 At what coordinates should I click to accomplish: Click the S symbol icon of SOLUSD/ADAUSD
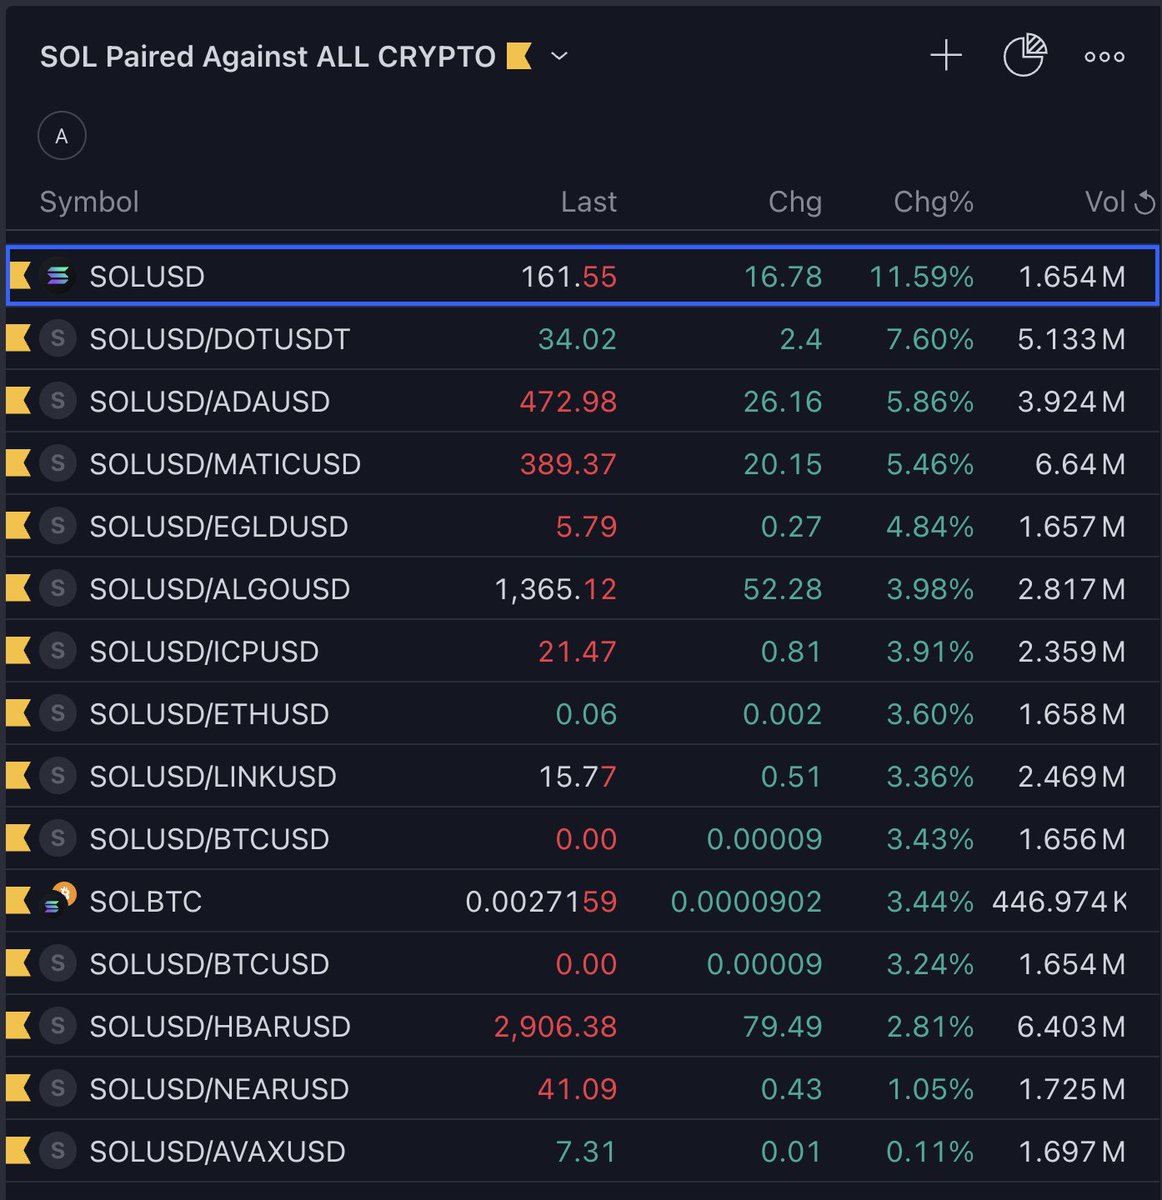[58, 401]
